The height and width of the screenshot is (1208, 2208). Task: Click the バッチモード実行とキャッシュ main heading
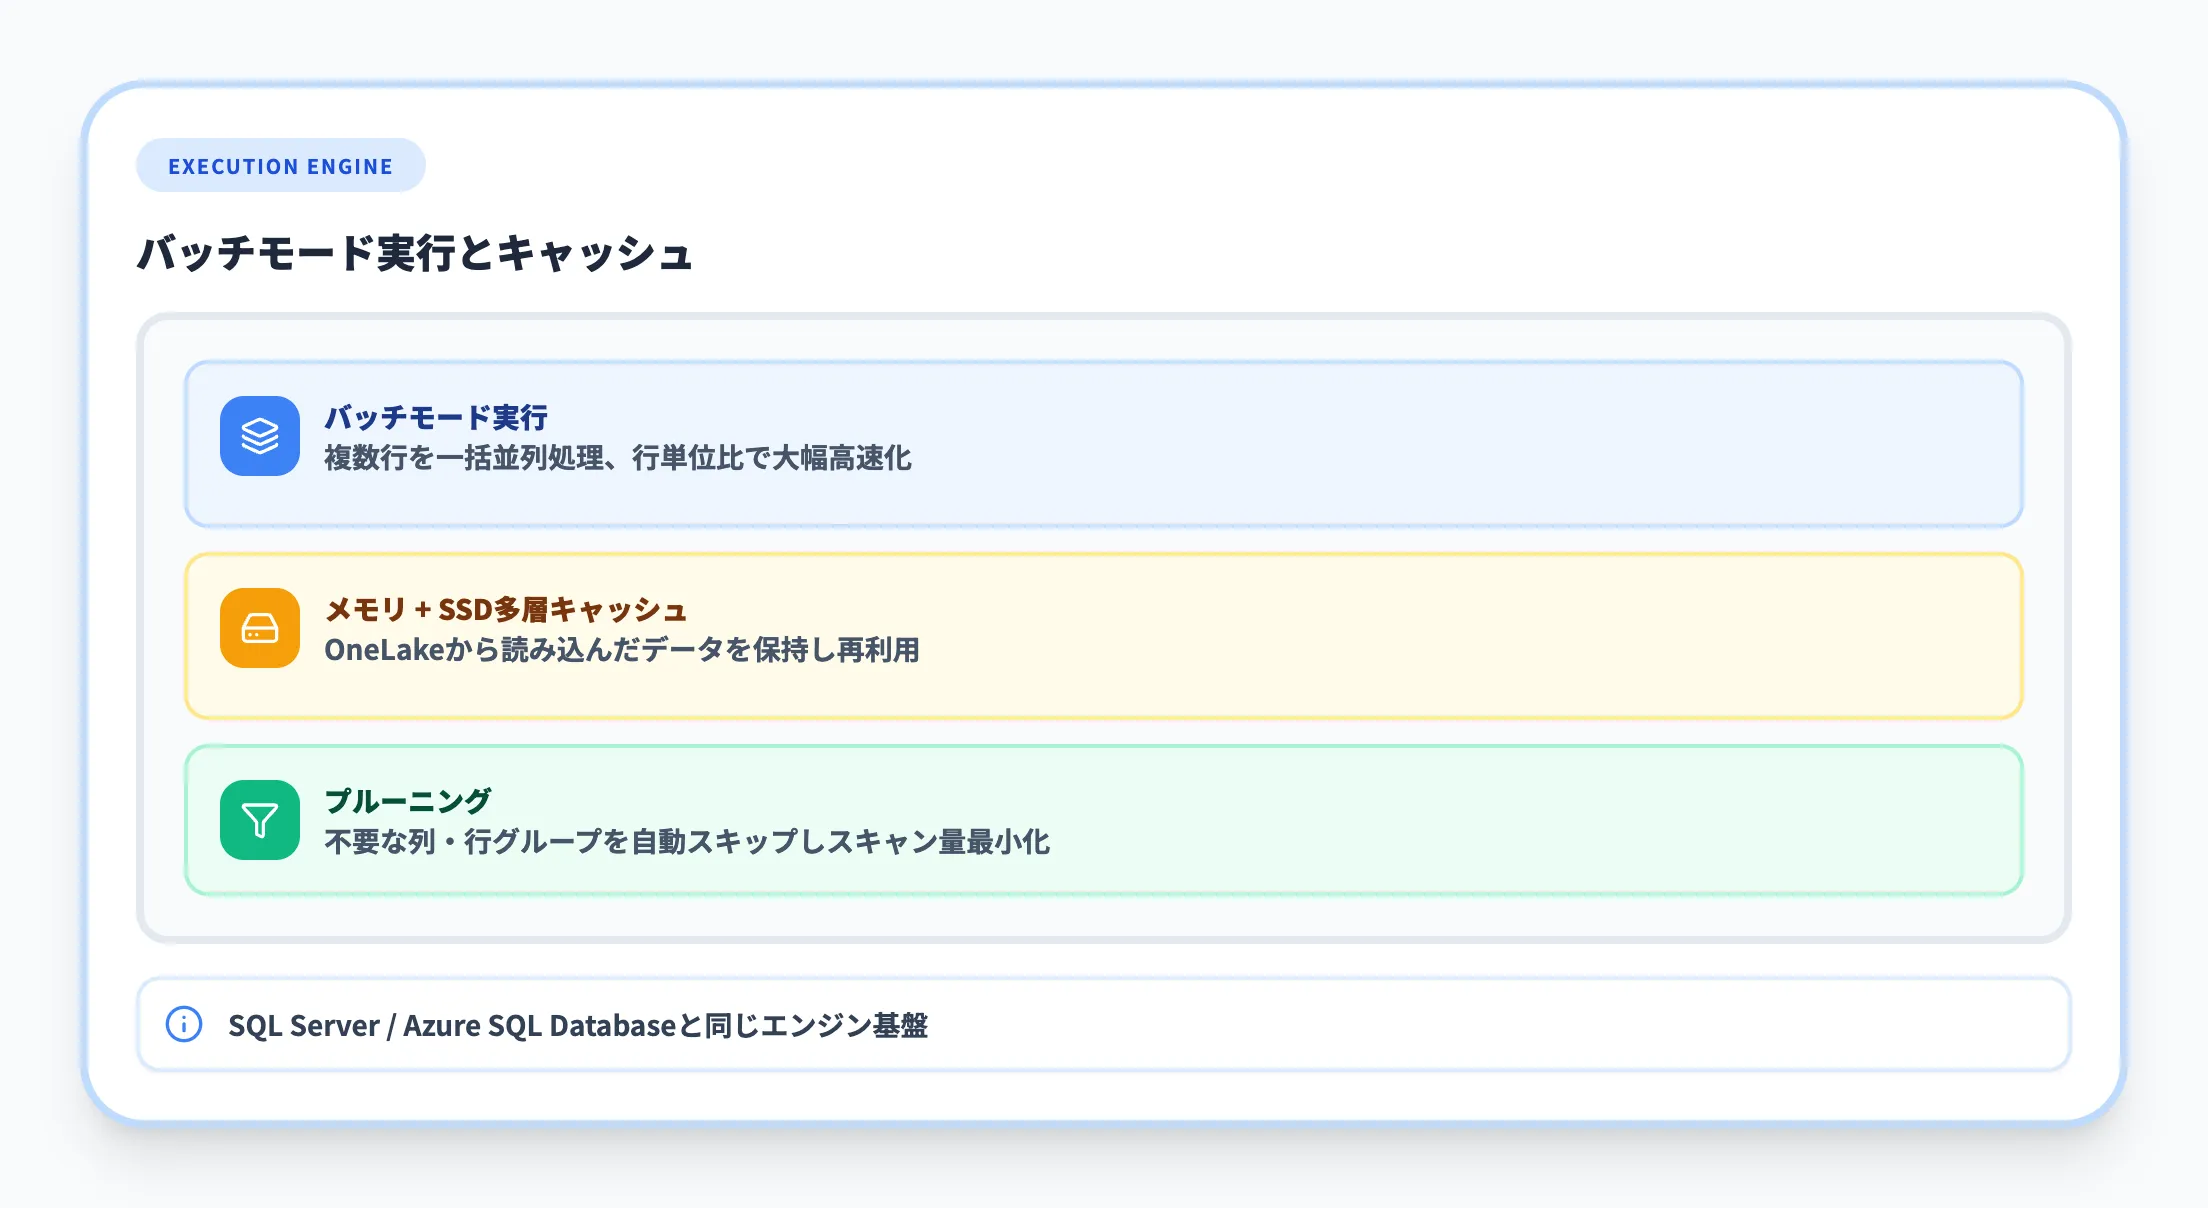click(x=414, y=252)
